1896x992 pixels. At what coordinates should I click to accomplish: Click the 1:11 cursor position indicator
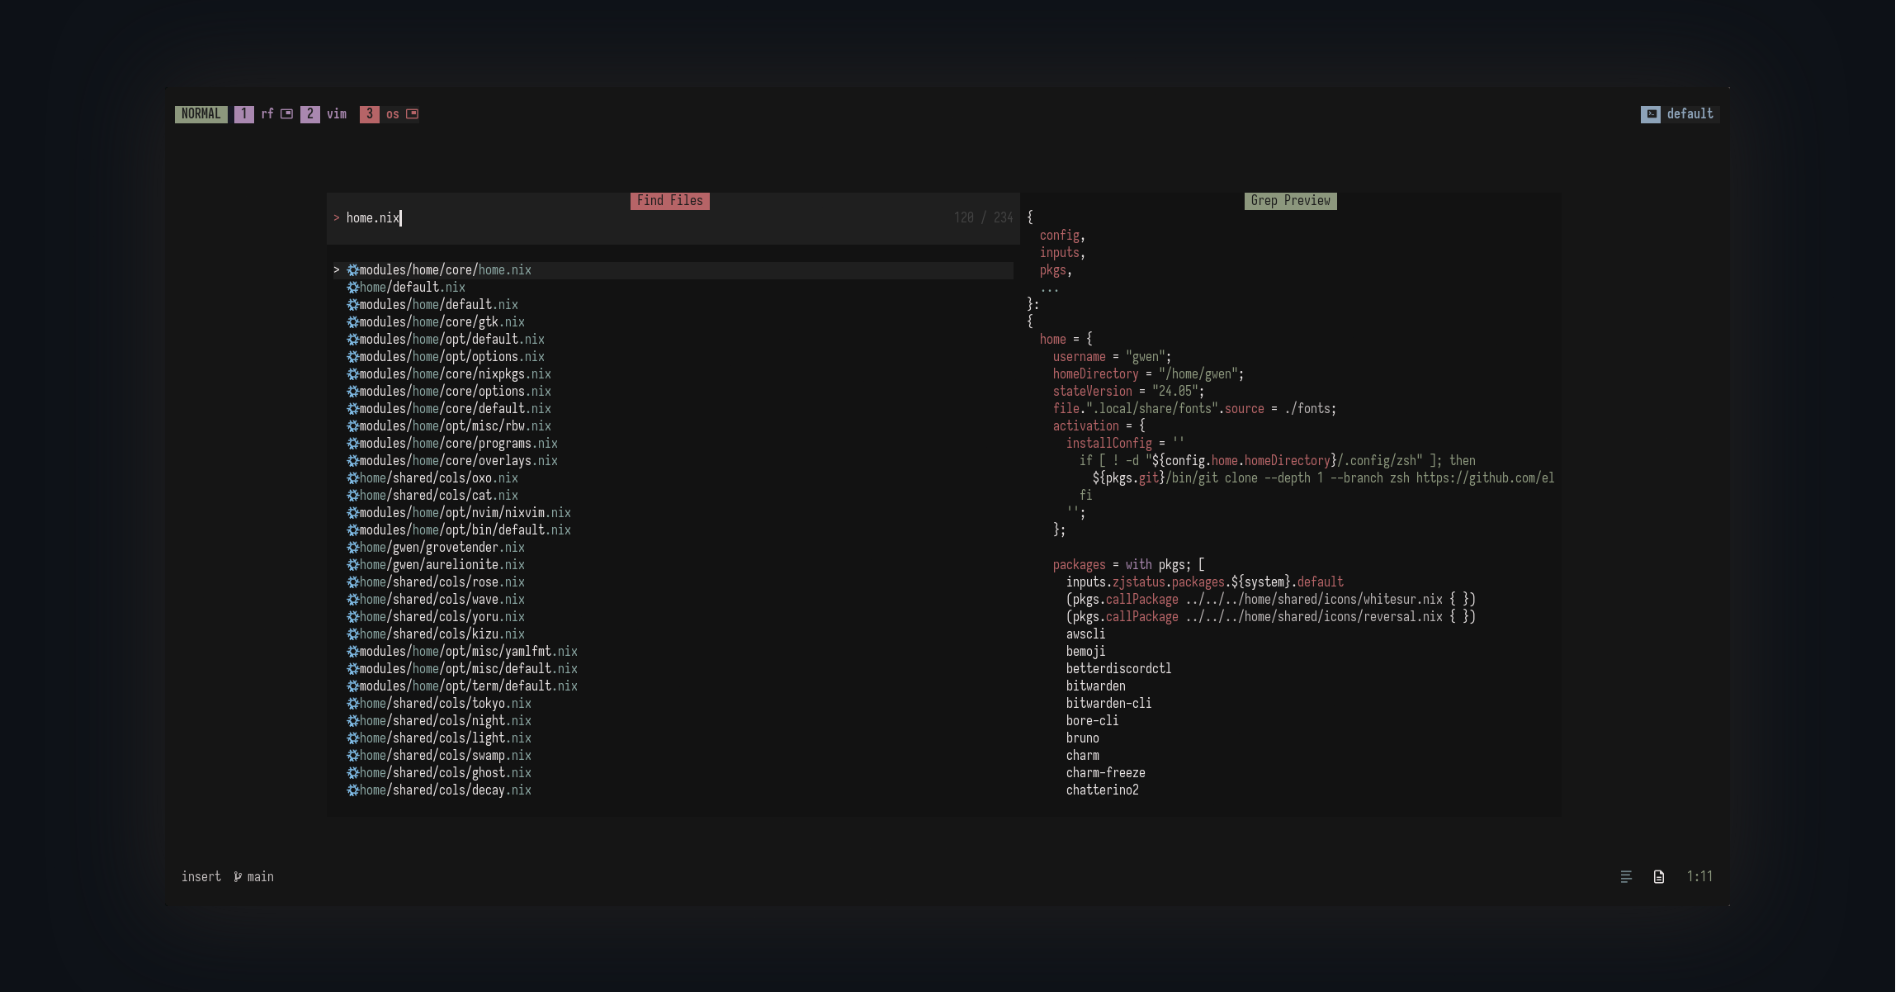click(1699, 877)
